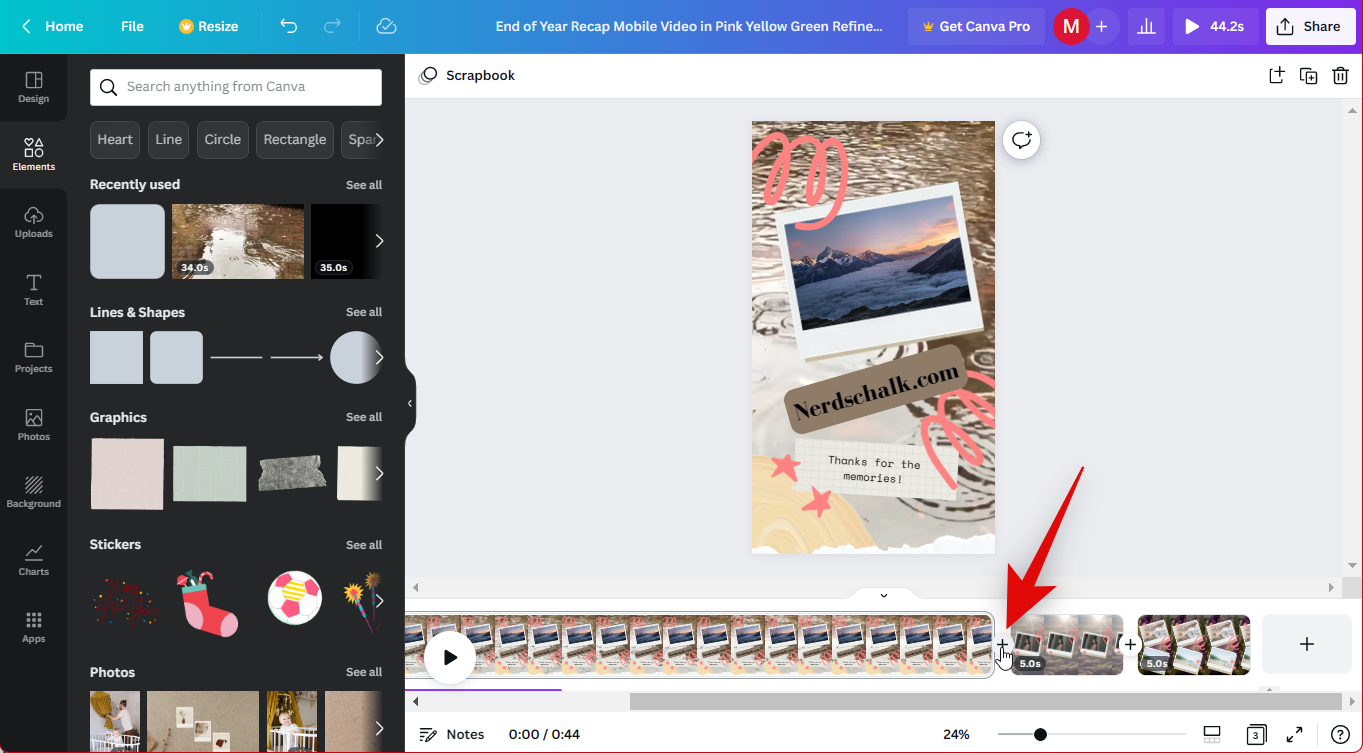The image size is (1363, 753).
Task: Open the Notes panel
Action: pyautogui.click(x=452, y=734)
